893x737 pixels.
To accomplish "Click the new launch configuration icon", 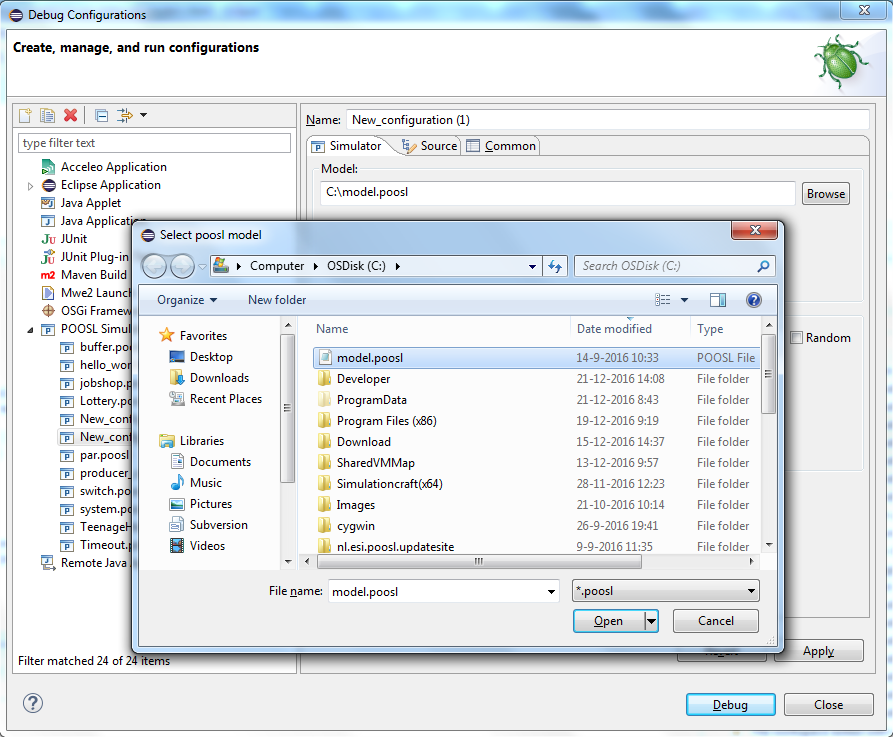I will pos(26,116).
